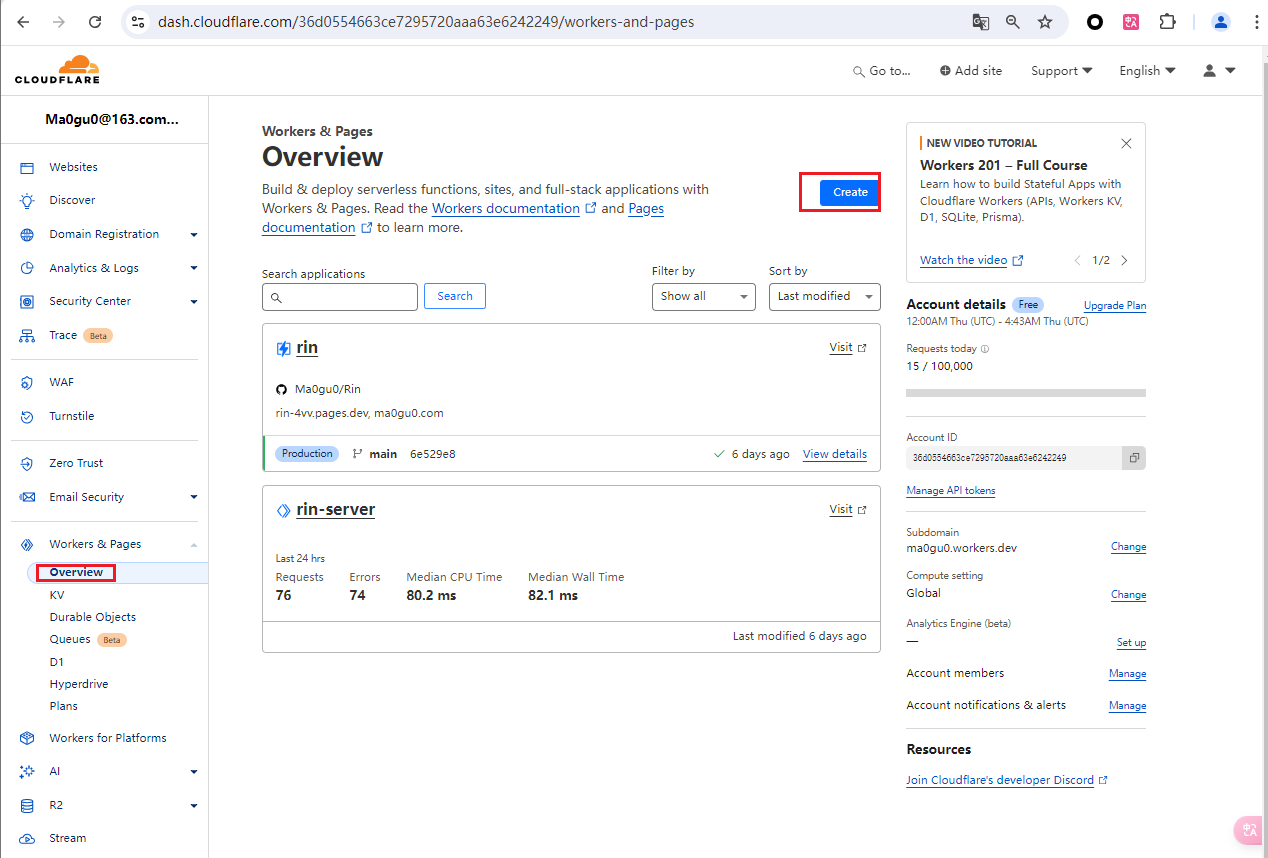
Task: Click the Worker icon beside rin-server
Action: point(284,511)
